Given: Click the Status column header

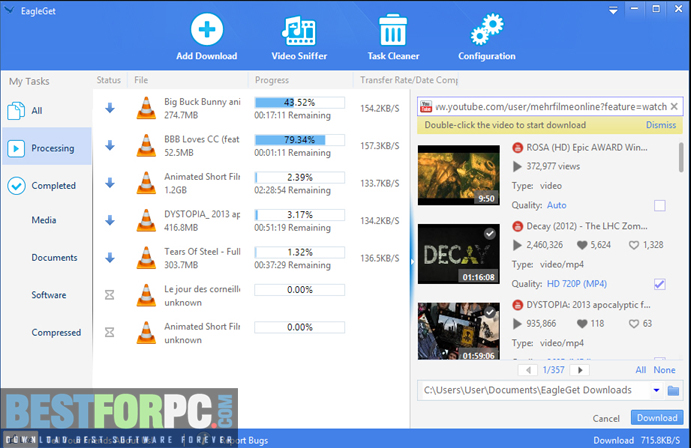Looking at the screenshot, I should point(109,80).
